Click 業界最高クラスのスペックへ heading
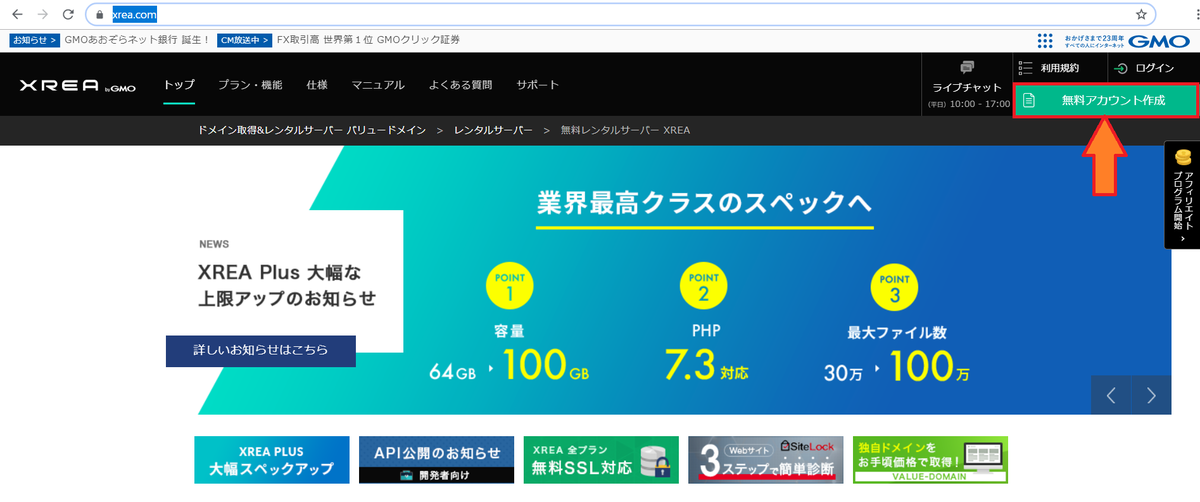Viewport: 1200px width, 502px height. click(704, 204)
